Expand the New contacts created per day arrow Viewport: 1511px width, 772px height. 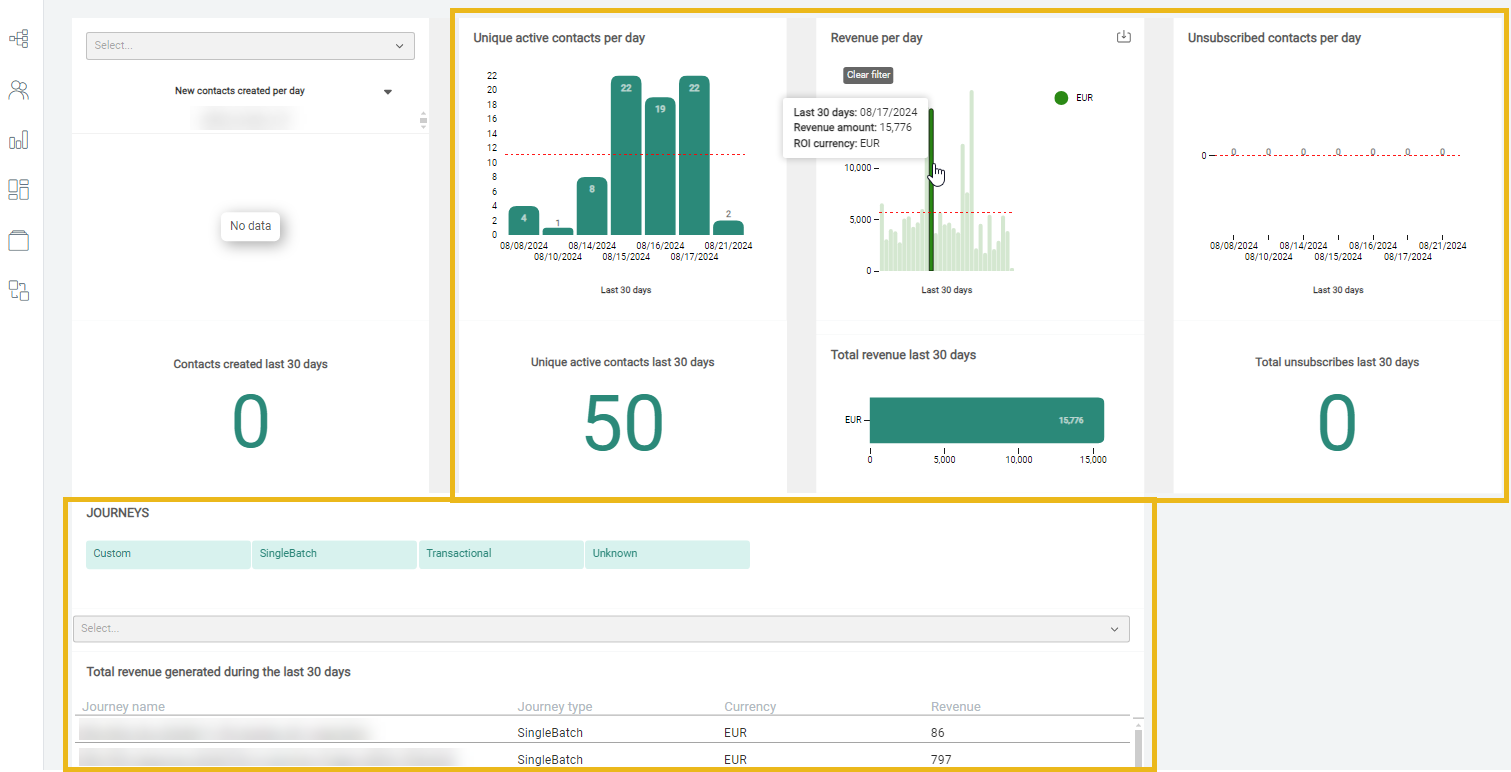(388, 92)
